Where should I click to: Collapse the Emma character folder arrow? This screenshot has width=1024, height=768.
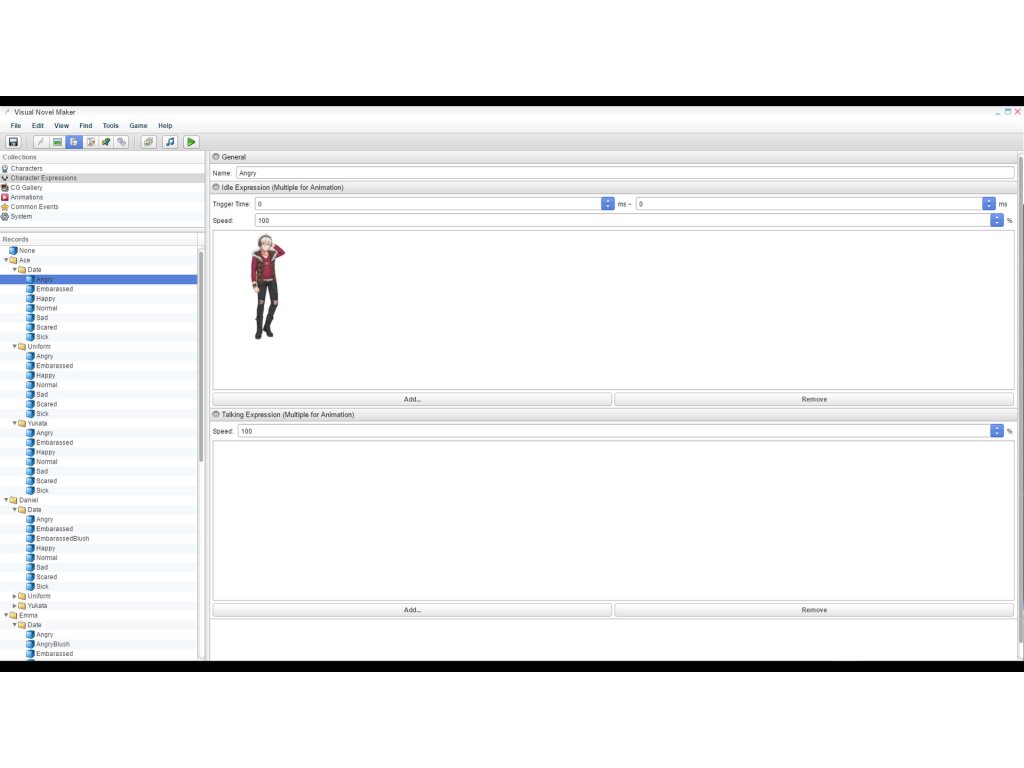click(6, 615)
